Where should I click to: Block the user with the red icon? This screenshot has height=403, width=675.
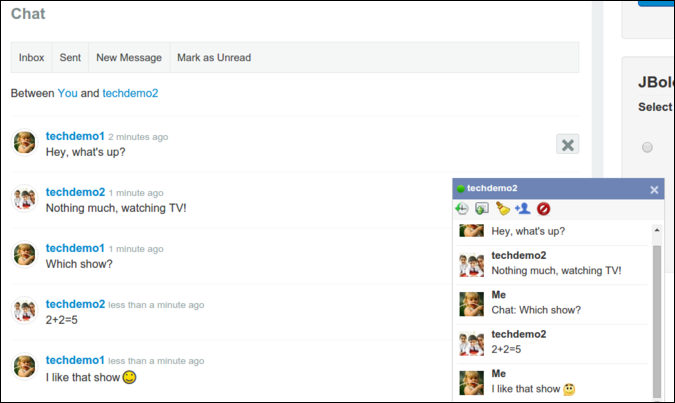[543, 209]
